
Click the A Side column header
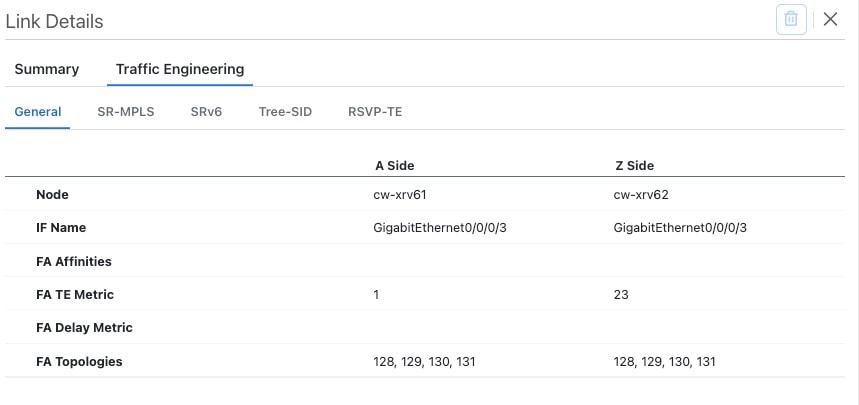click(394, 165)
